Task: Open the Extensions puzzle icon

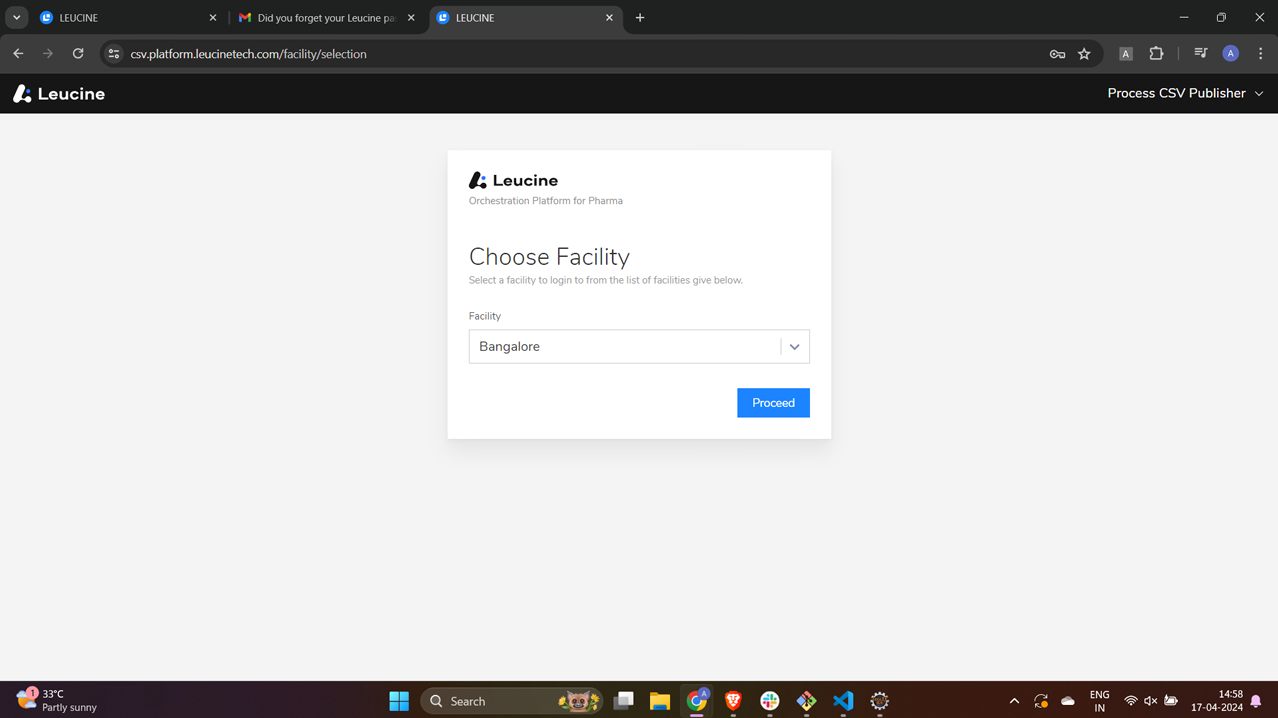Action: tap(1156, 54)
